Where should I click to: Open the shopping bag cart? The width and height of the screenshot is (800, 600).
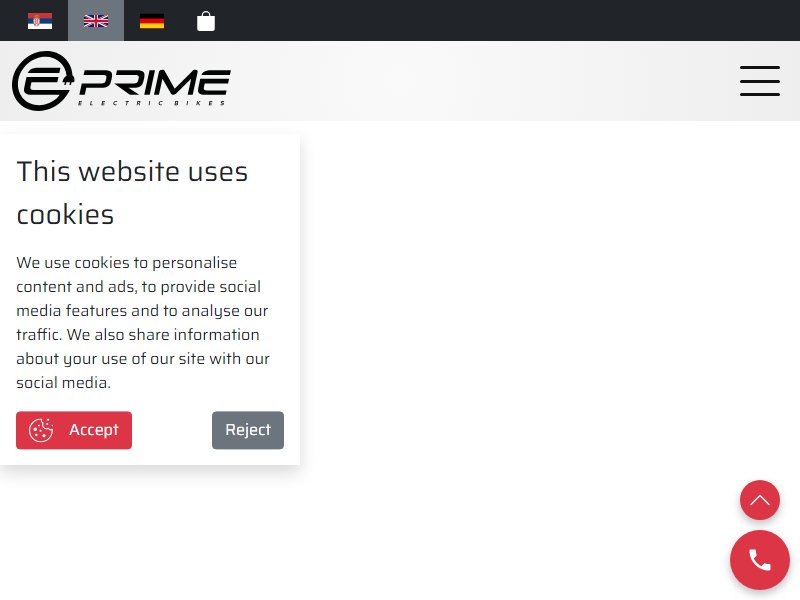coord(206,21)
